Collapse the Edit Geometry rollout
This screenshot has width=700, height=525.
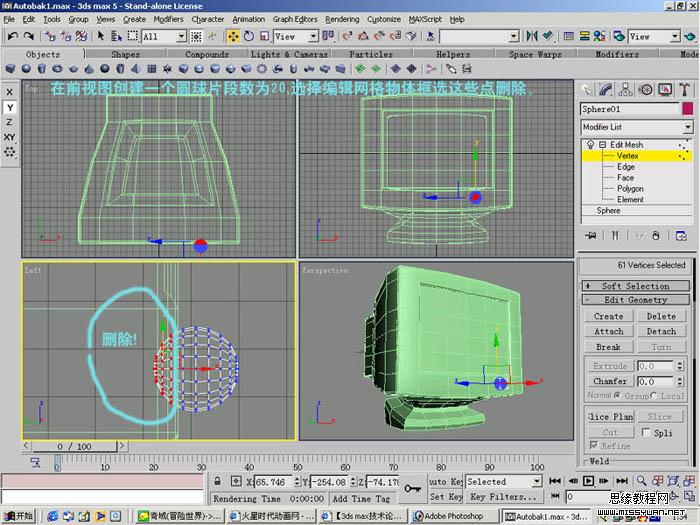pyautogui.click(x=636, y=300)
